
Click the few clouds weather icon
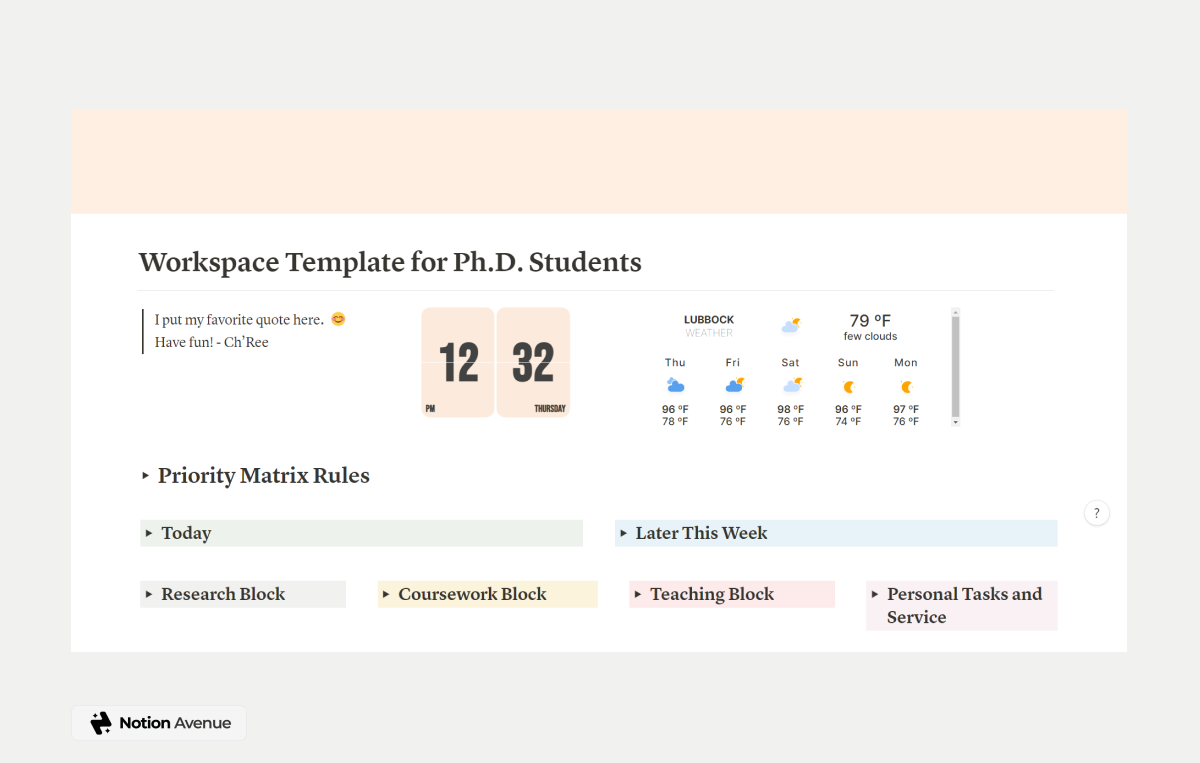point(790,324)
